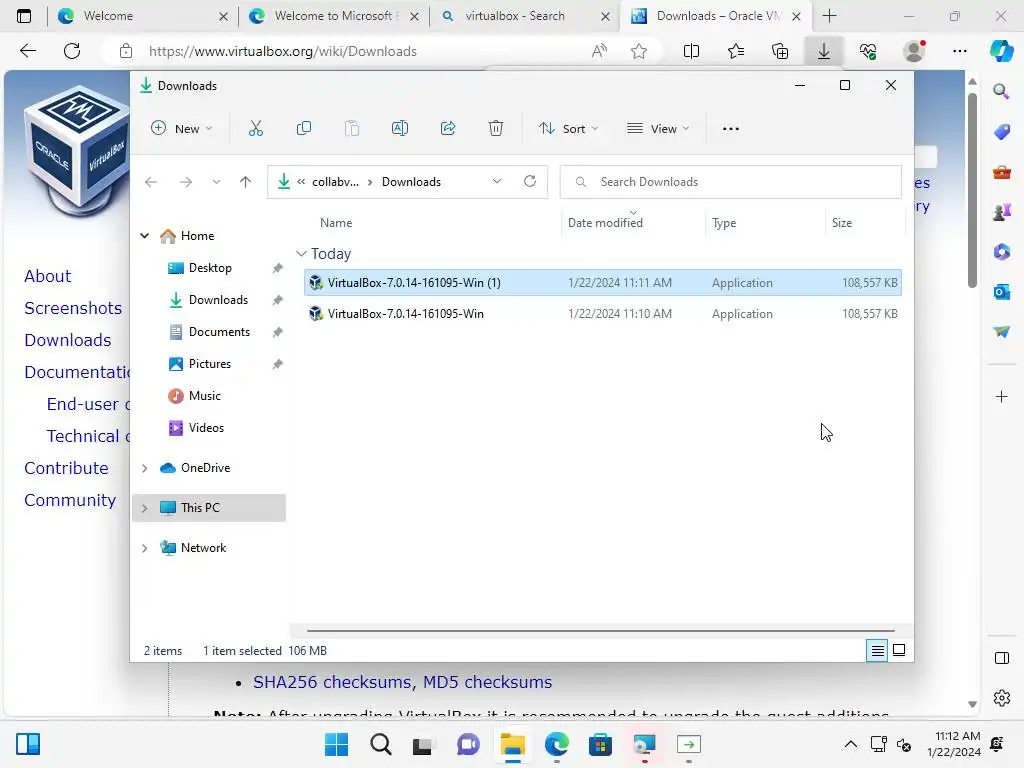Click SHA256 checksums link
The height and width of the screenshot is (768, 1024).
332,682
